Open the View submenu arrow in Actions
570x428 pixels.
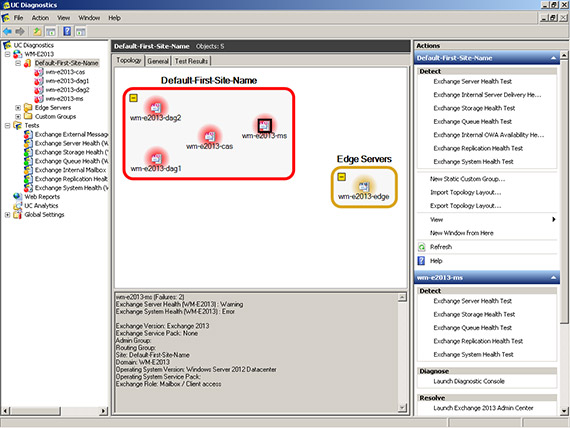tap(554, 219)
